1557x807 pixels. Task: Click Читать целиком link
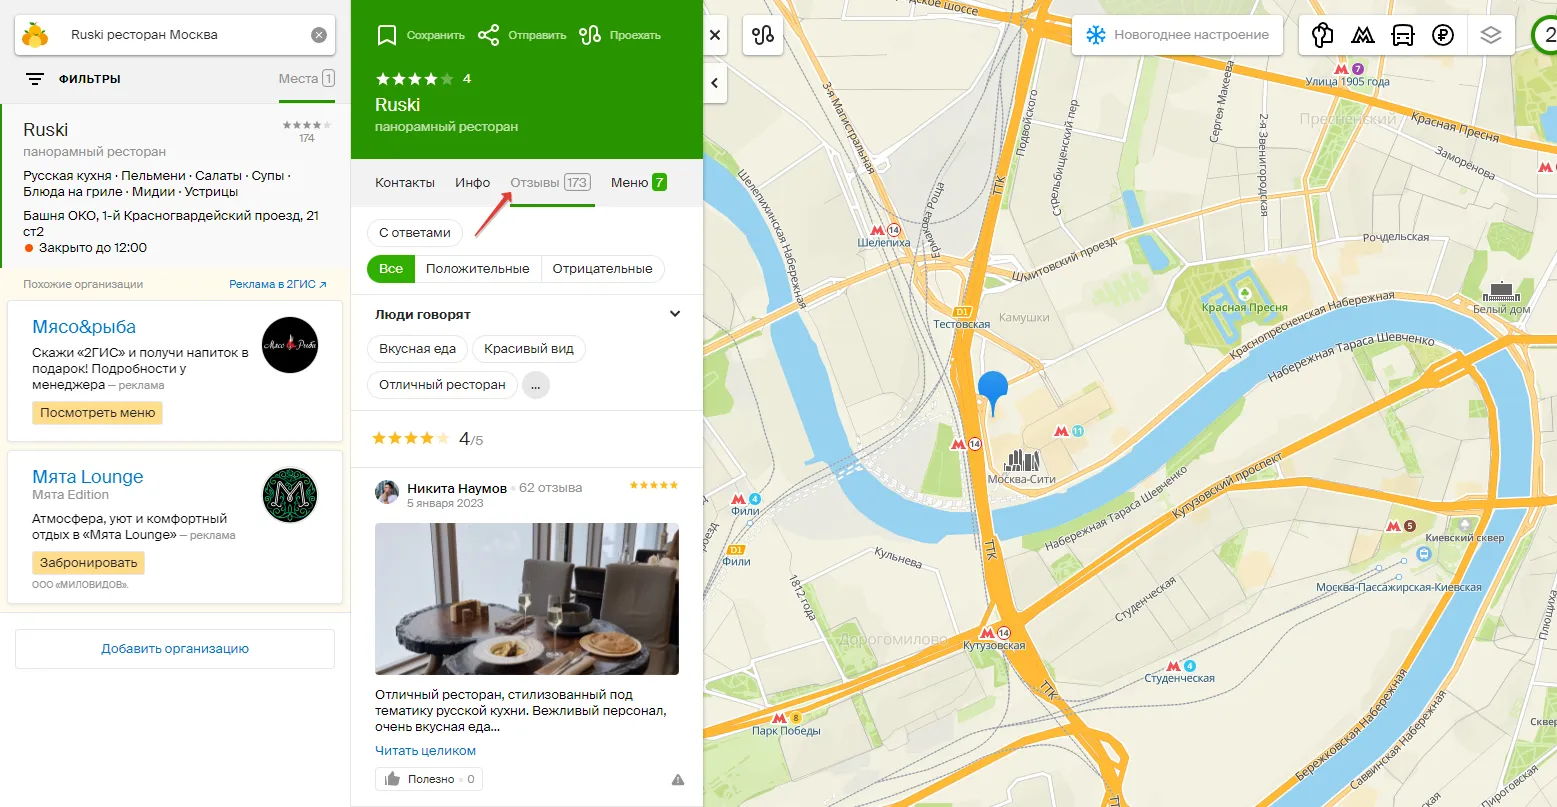point(425,750)
